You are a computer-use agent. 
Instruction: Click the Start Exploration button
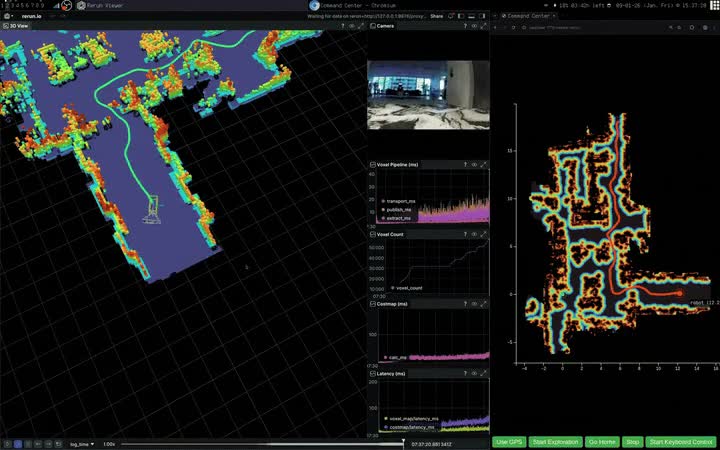pyautogui.click(x=556, y=442)
